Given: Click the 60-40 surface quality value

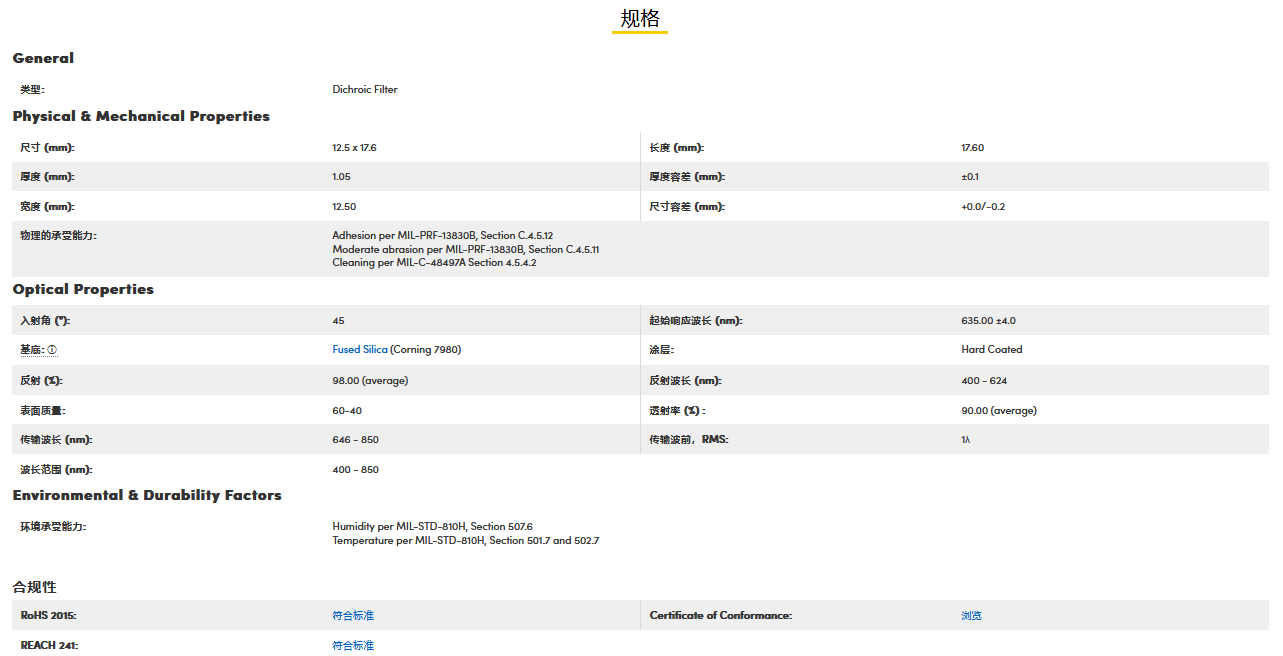Looking at the screenshot, I should (347, 411).
